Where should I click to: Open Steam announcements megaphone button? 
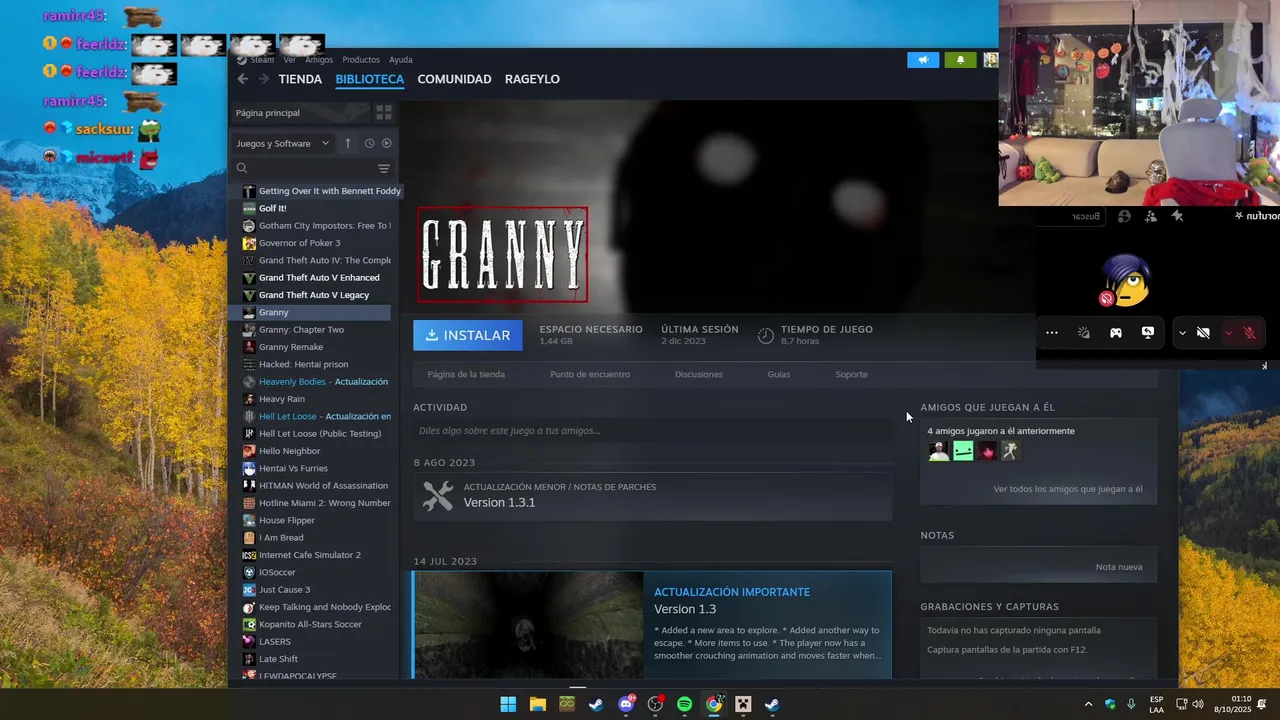[923, 60]
